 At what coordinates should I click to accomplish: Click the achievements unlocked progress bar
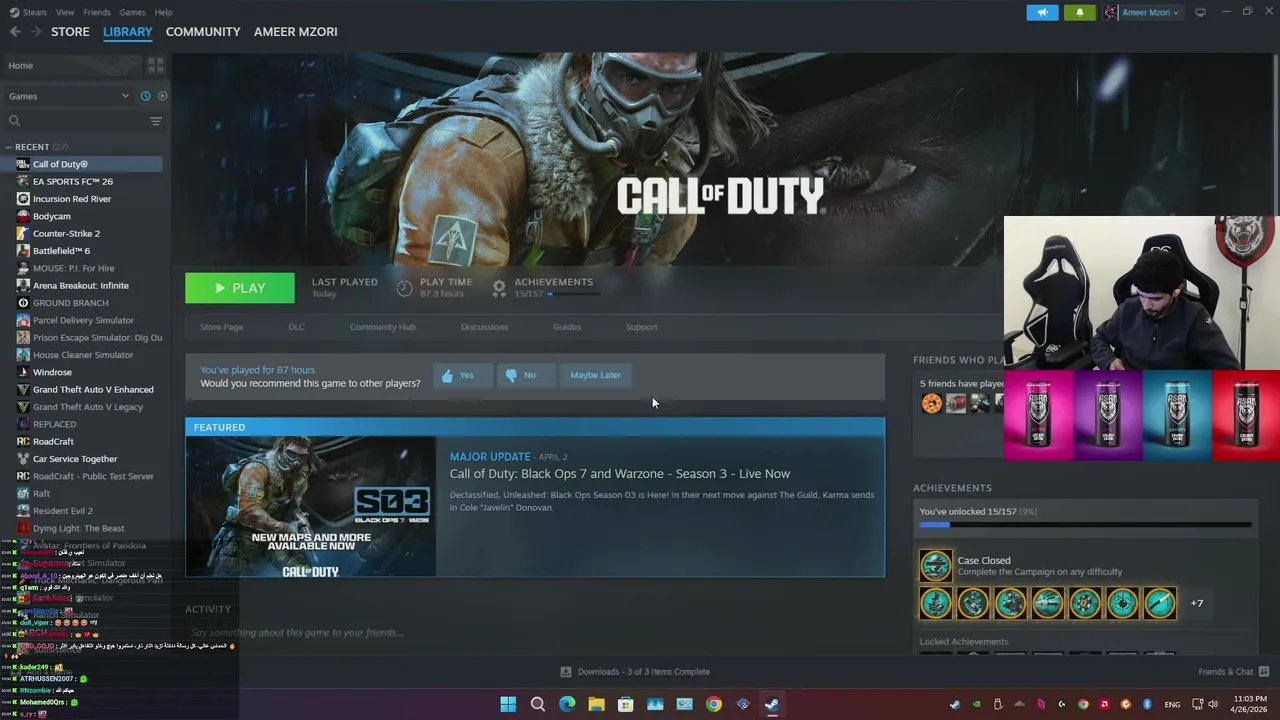tap(1085, 525)
